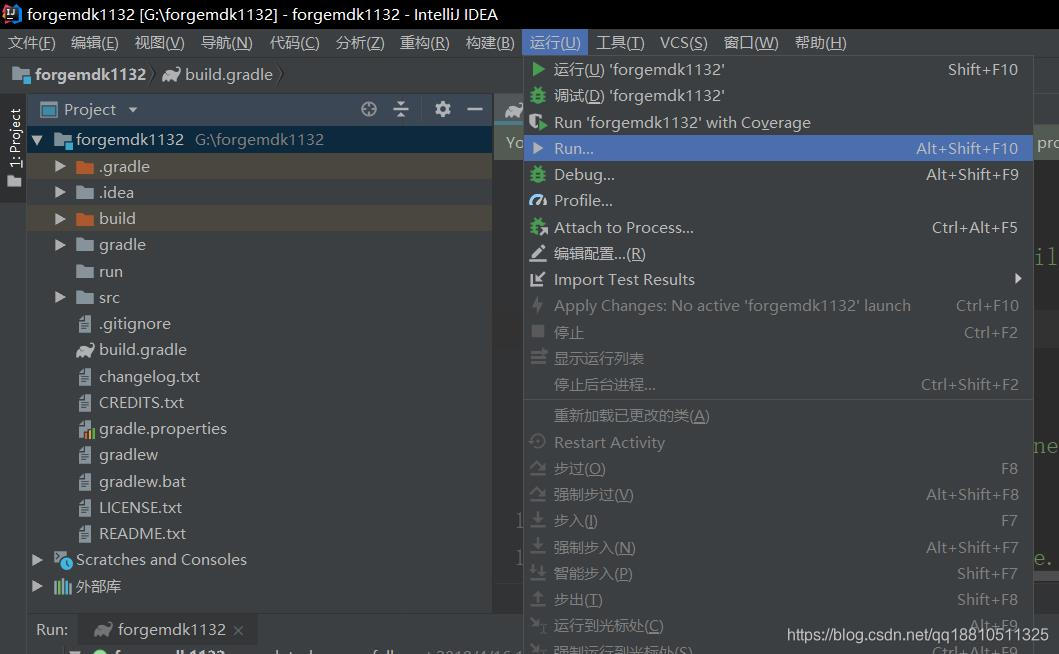Open the 代码(C) menu
The width and height of the screenshot is (1059, 654).
(x=294, y=43)
